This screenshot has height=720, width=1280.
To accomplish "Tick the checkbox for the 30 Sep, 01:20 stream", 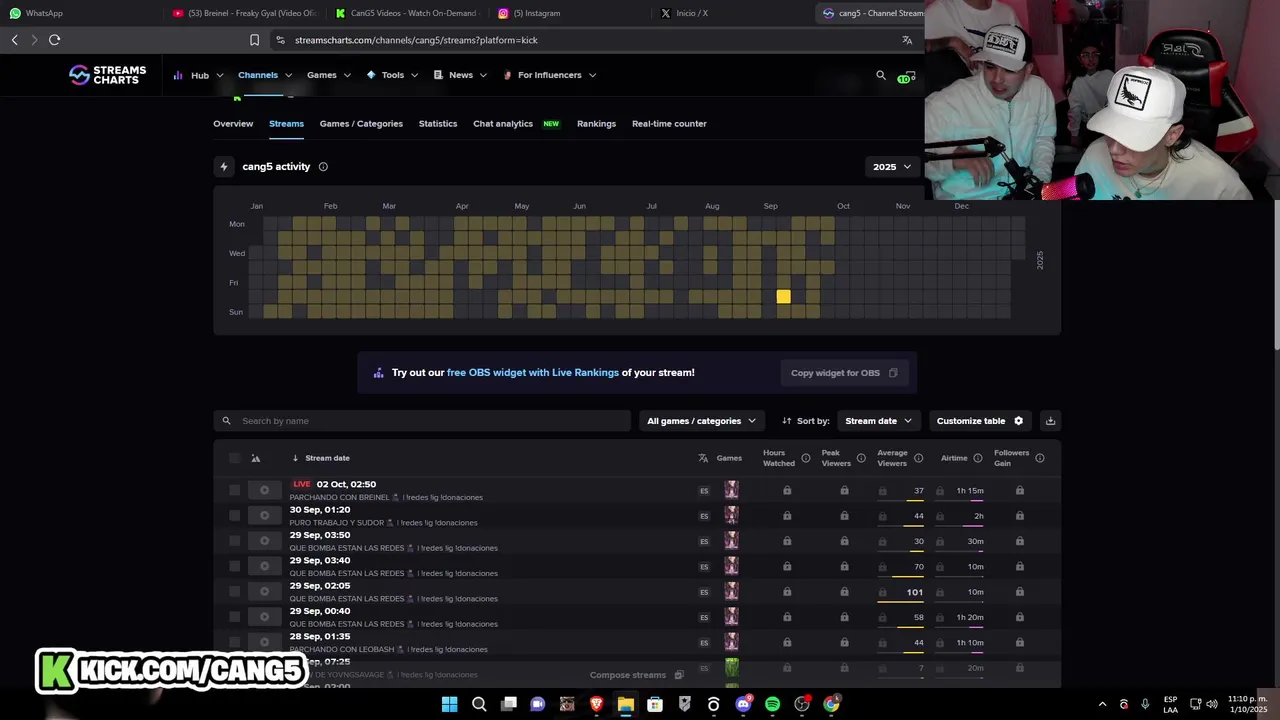I will (x=234, y=516).
